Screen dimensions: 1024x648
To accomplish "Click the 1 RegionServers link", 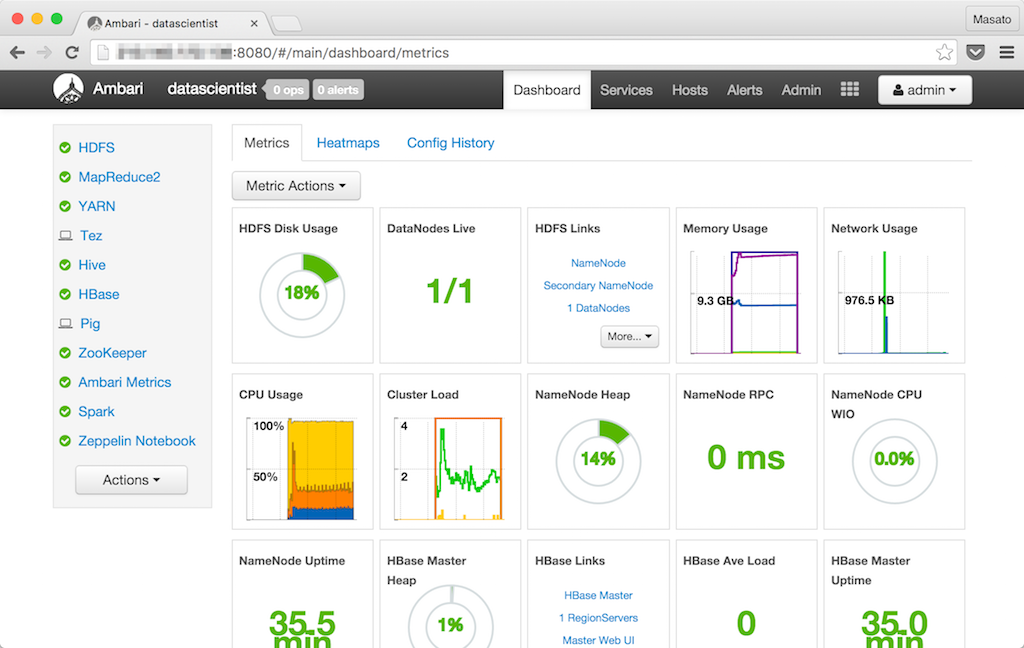I will (598, 618).
